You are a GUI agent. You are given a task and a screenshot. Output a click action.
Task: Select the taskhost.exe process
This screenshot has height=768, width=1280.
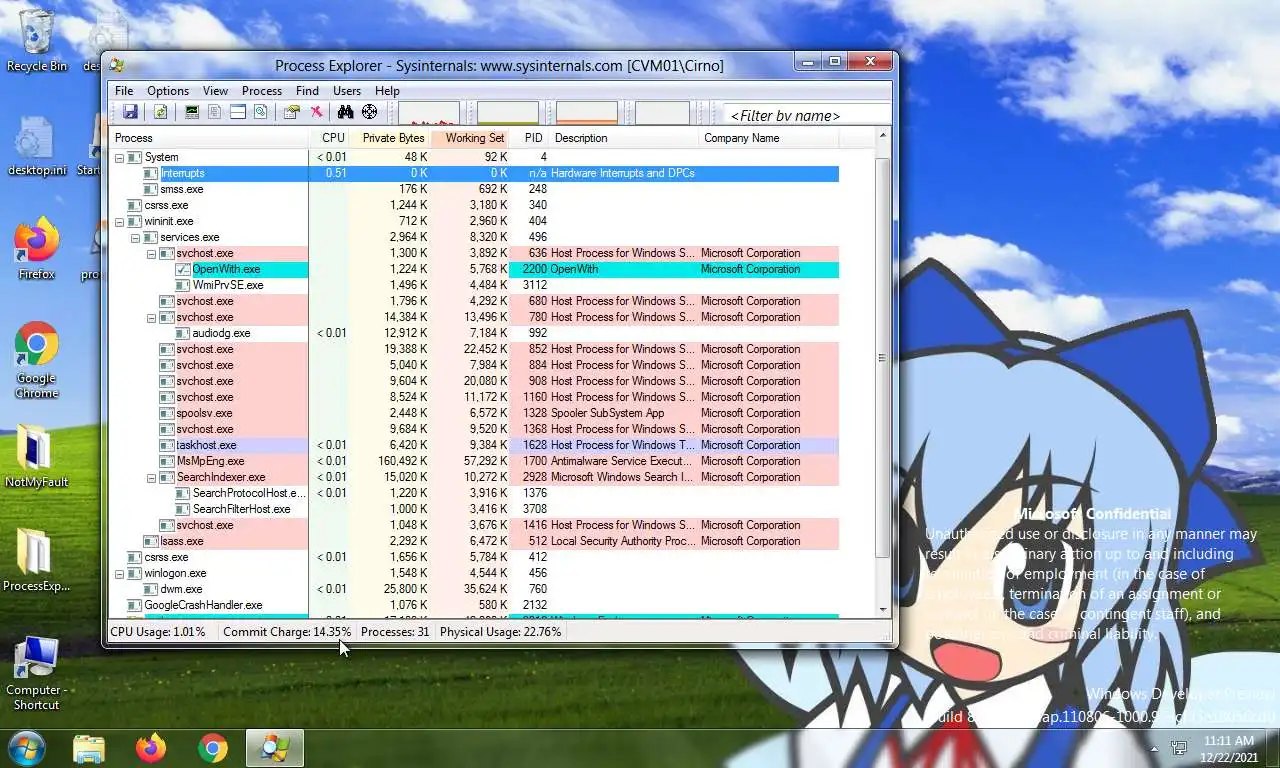click(x=474, y=445)
